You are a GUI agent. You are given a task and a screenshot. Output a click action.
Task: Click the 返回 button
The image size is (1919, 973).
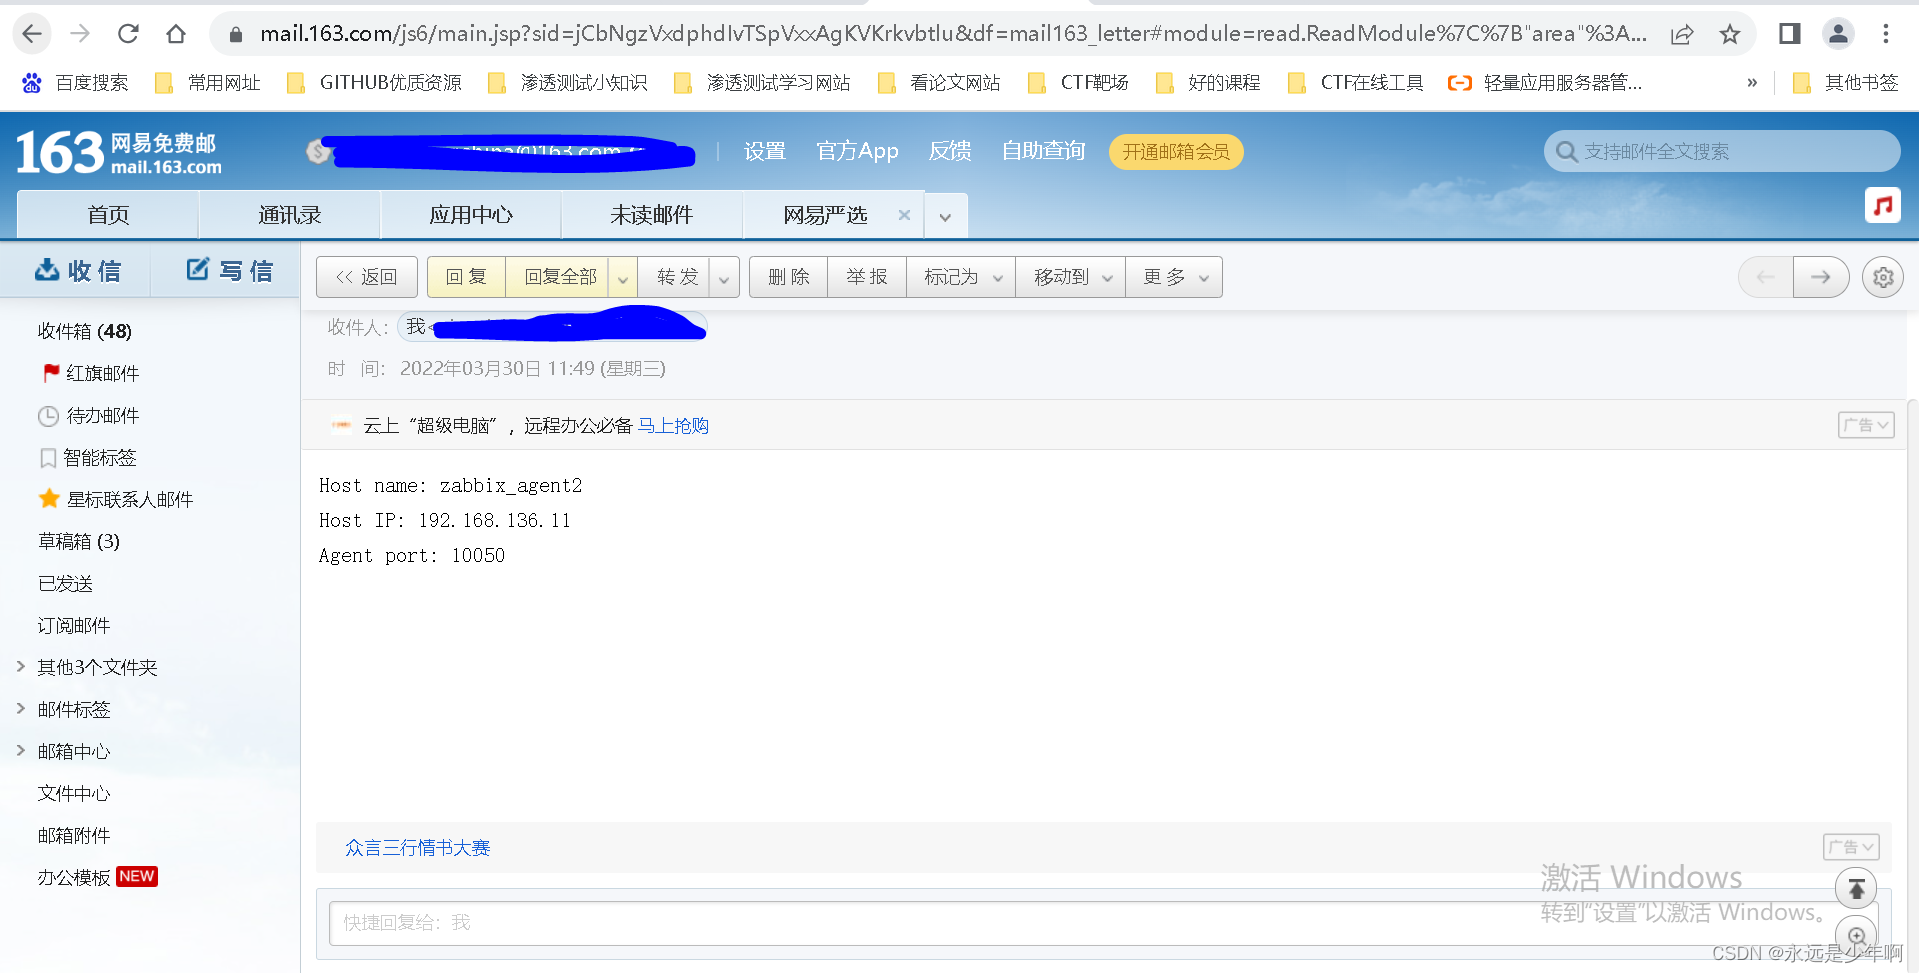coord(367,277)
